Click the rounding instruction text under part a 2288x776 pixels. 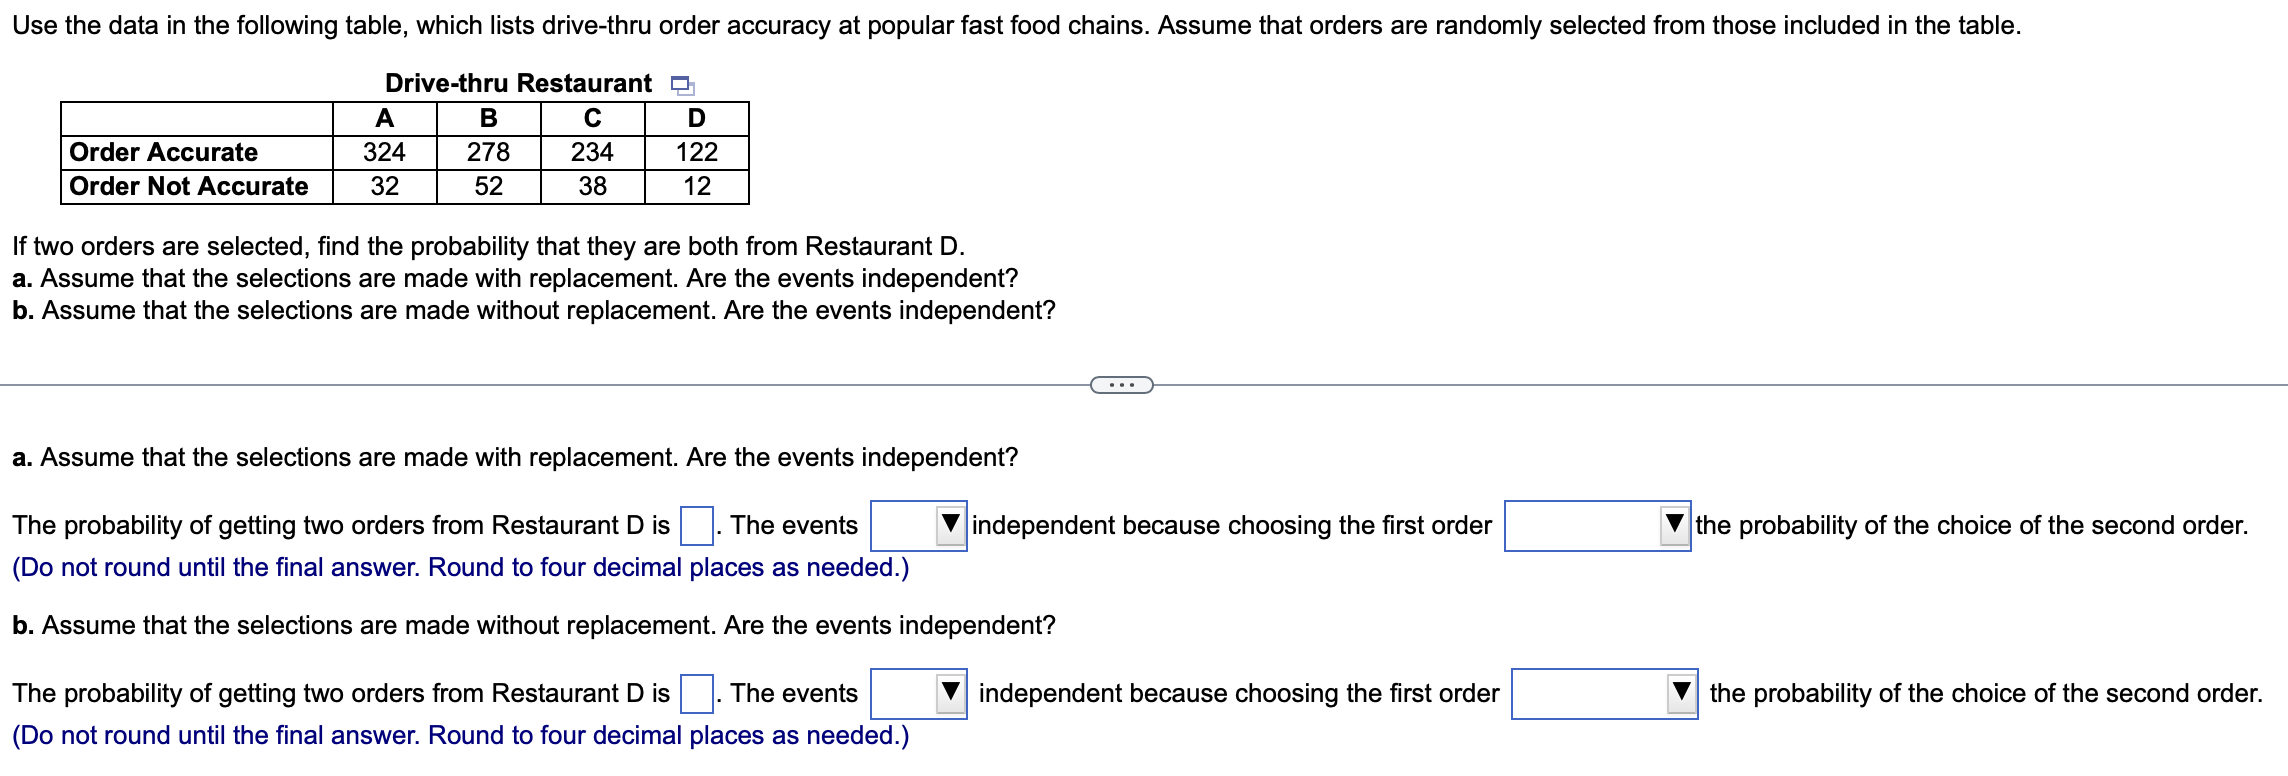click(459, 567)
